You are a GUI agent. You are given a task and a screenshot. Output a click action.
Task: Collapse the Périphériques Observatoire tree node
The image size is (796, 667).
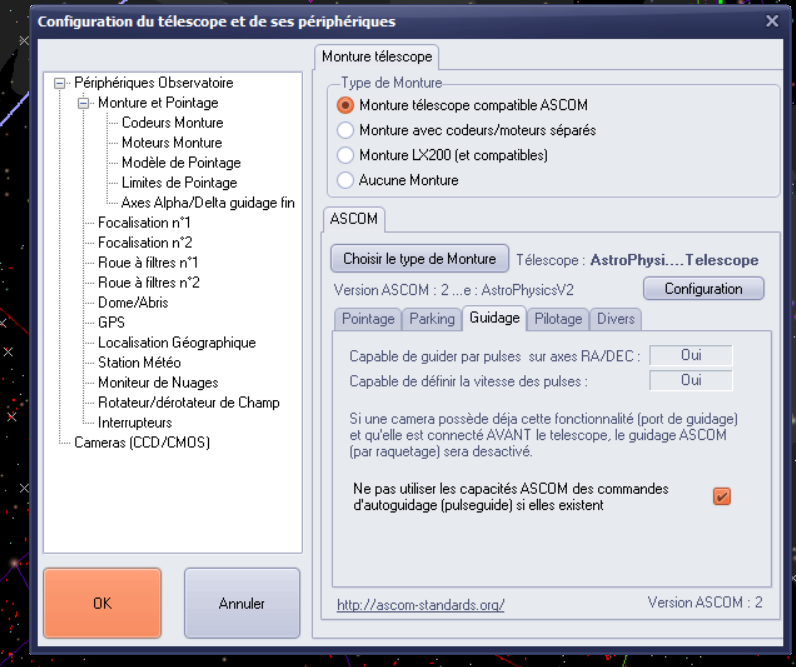tap(61, 83)
